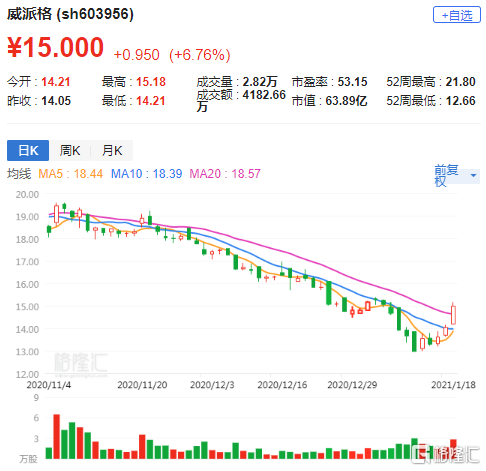486x471 pixels.
Task: Click the 今开 value 14.21
Action: 56,82
